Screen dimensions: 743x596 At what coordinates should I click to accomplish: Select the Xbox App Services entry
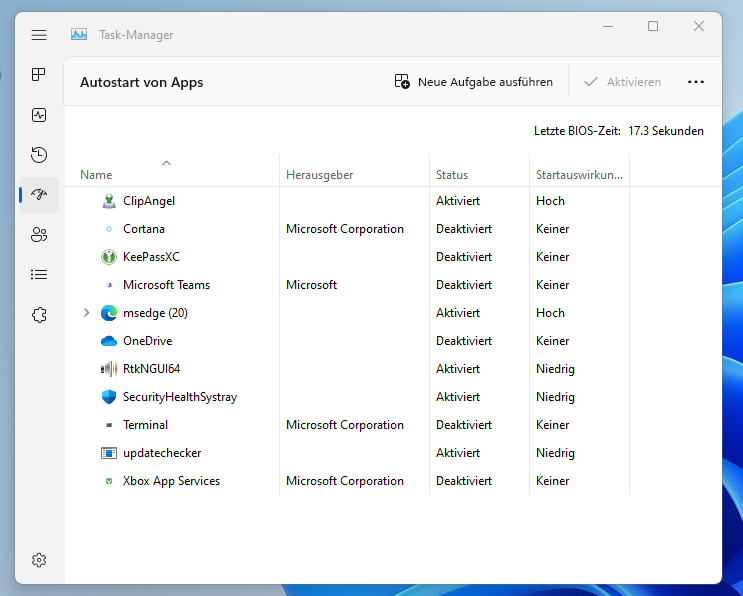172,481
